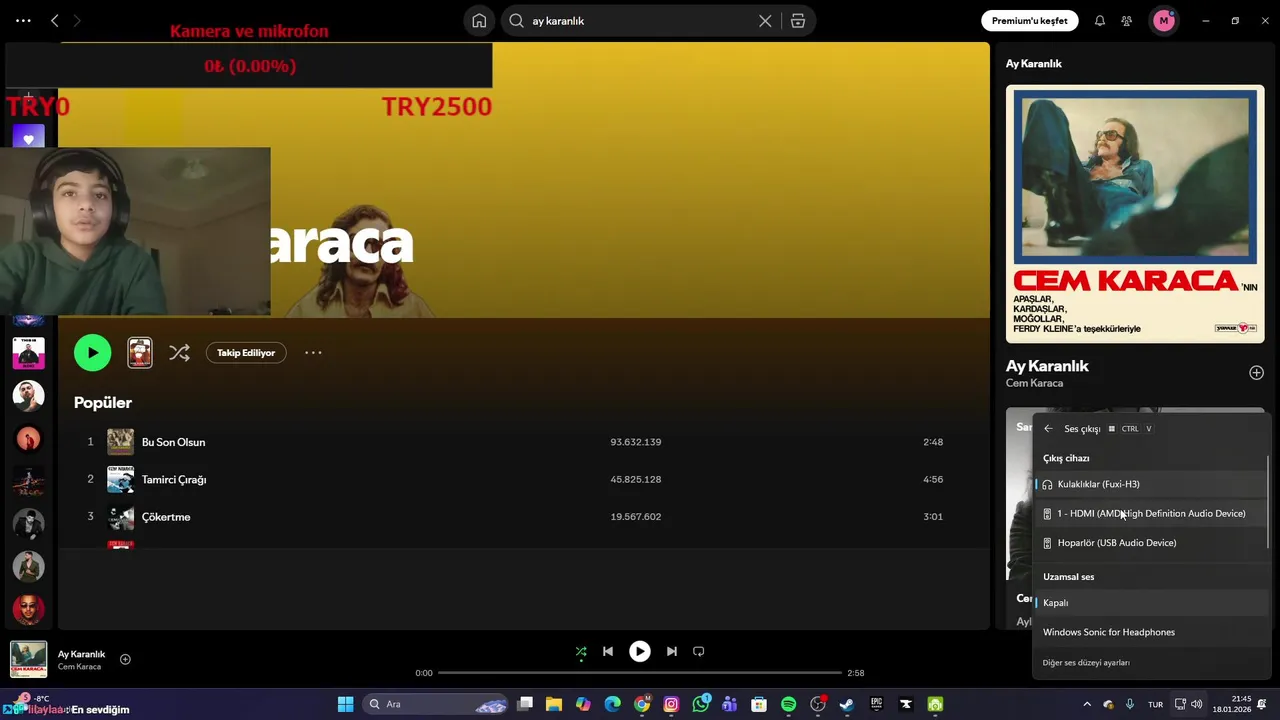Click the white play button in player bar
Image resolution: width=1280 pixels, height=720 pixels.
(640, 651)
